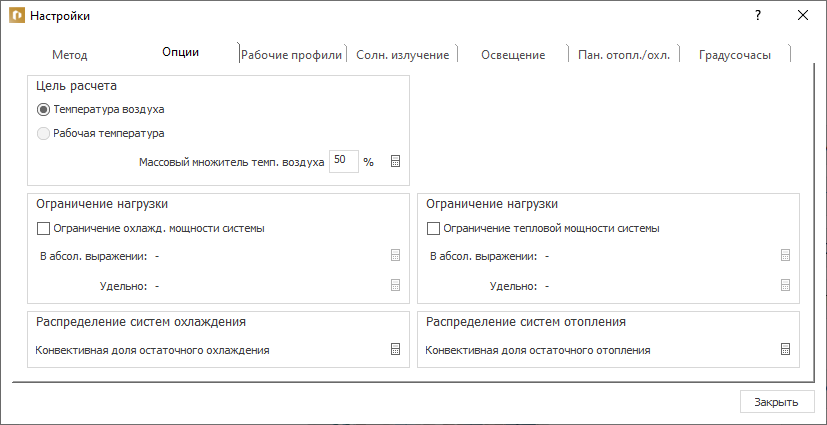The height and width of the screenshot is (425, 827).
Task: Click the Распределение систем отопления heading
Action: click(x=526, y=322)
